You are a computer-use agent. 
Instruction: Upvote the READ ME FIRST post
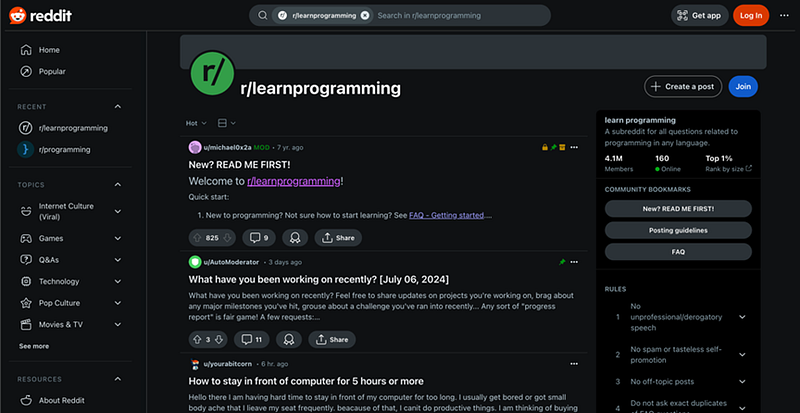point(196,238)
